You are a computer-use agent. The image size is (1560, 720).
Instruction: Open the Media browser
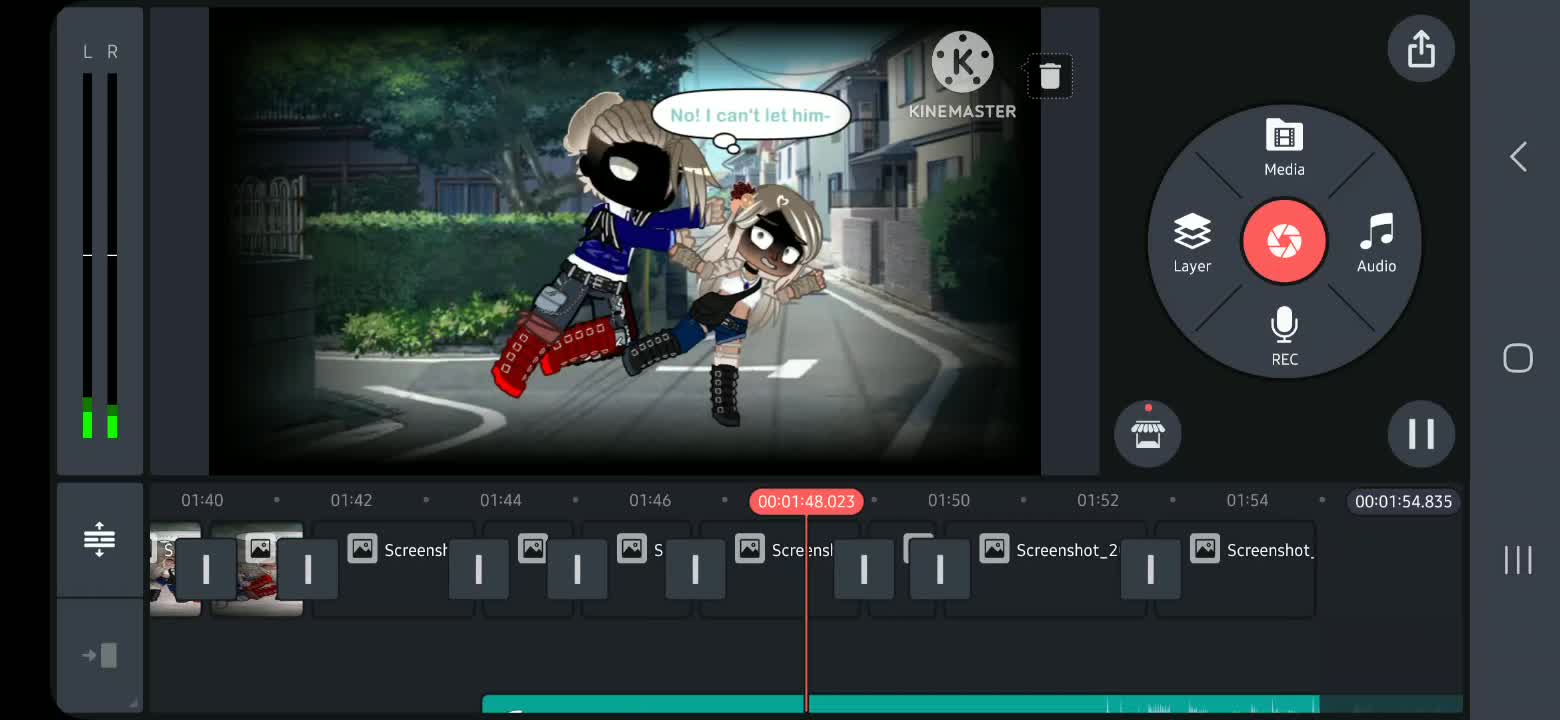pos(1284,148)
